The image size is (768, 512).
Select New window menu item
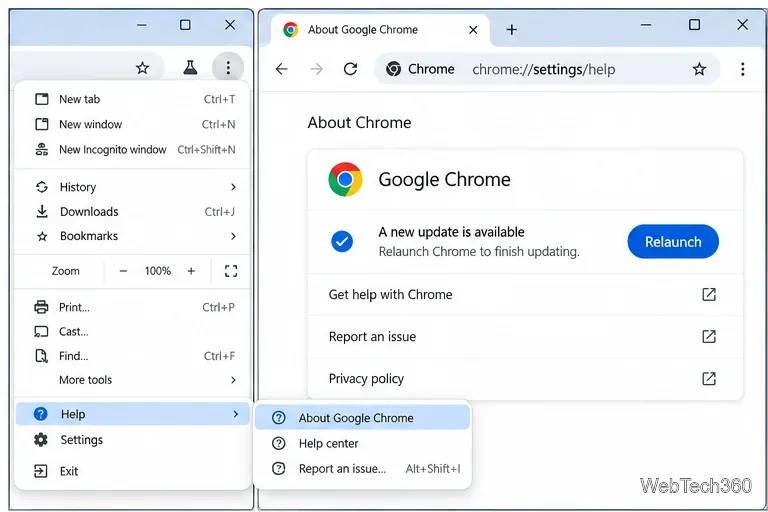click(133, 124)
